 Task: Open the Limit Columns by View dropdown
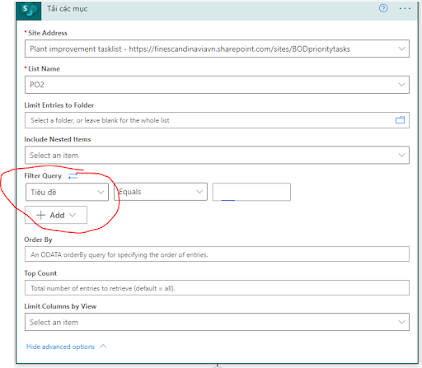coord(217,322)
